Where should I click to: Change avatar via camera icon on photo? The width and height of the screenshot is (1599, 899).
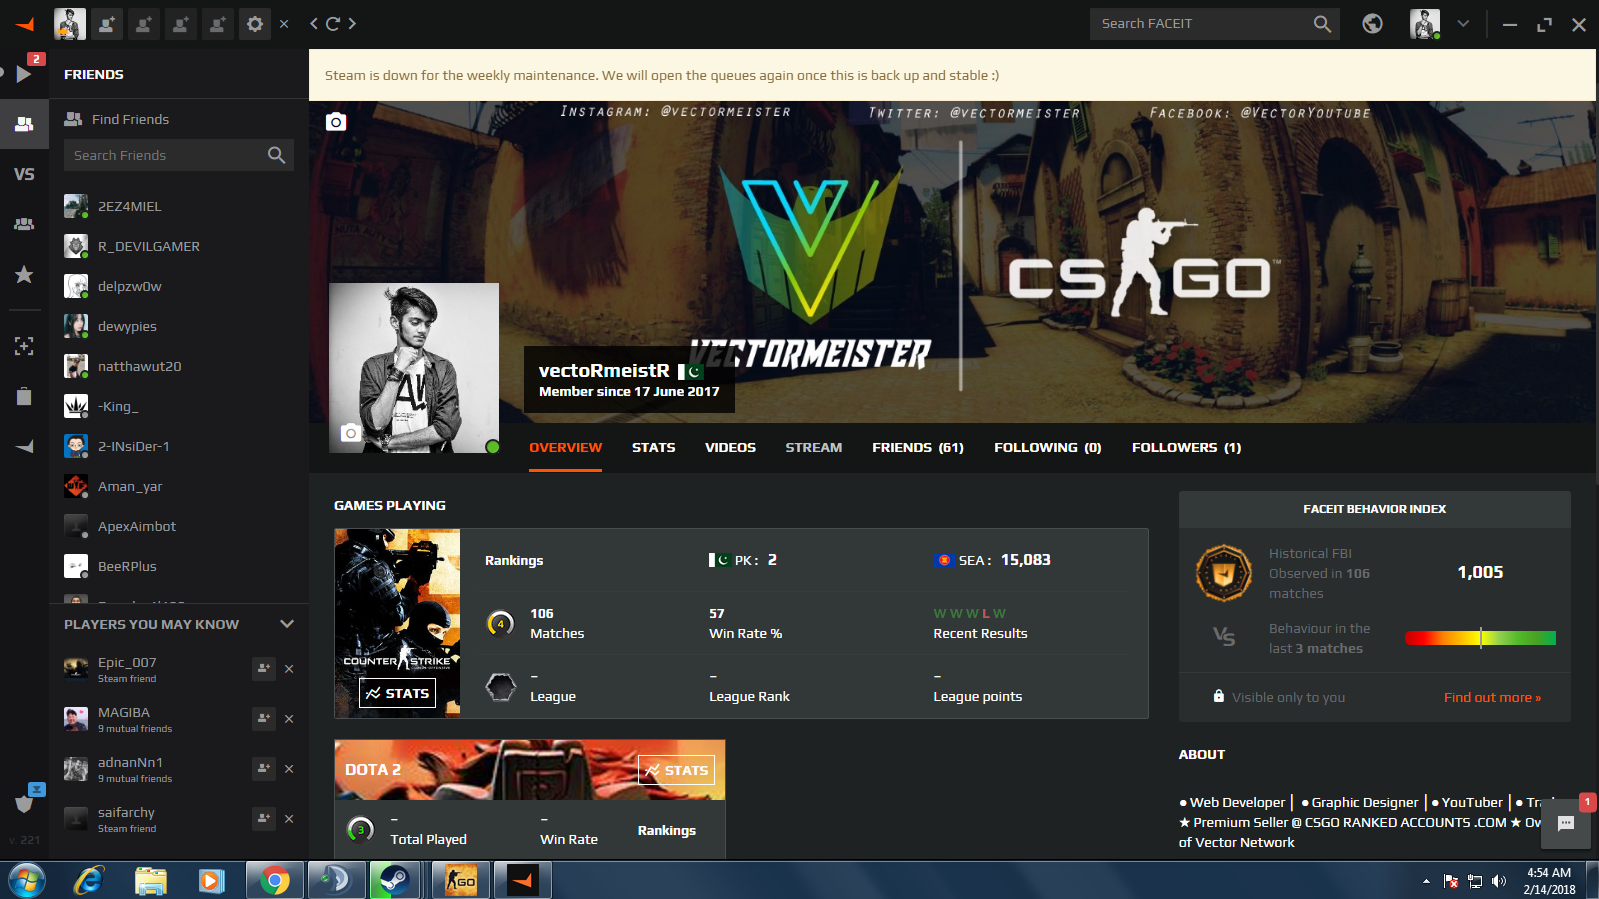[x=350, y=433]
